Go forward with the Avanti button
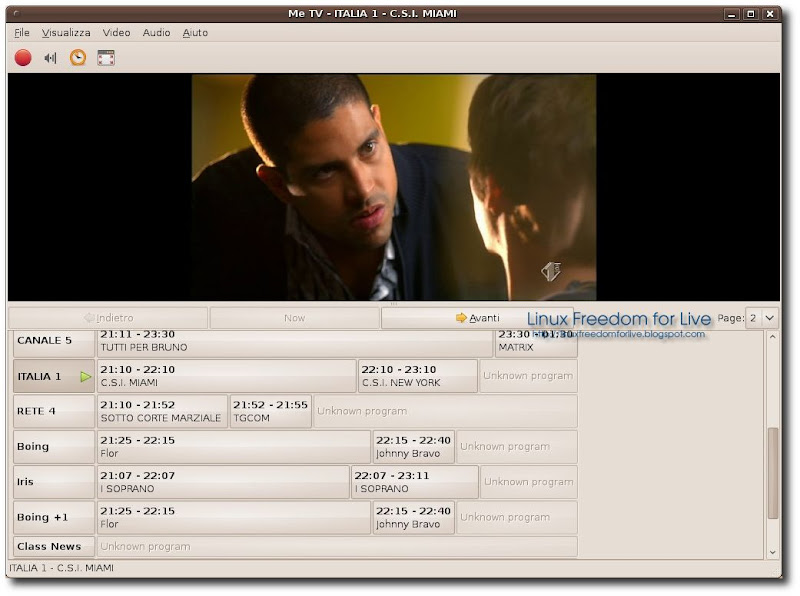Viewport: 800px width, 596px height. click(477, 318)
